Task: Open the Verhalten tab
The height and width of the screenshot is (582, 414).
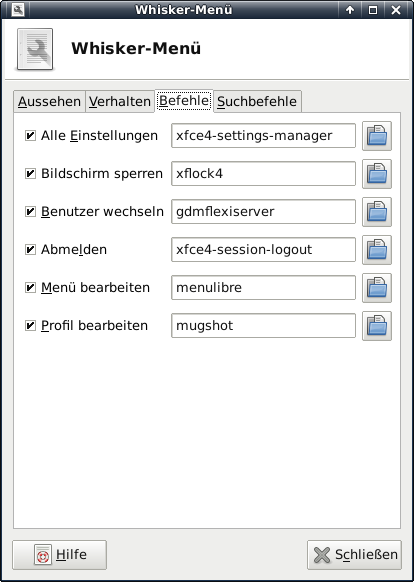Action: point(120,101)
